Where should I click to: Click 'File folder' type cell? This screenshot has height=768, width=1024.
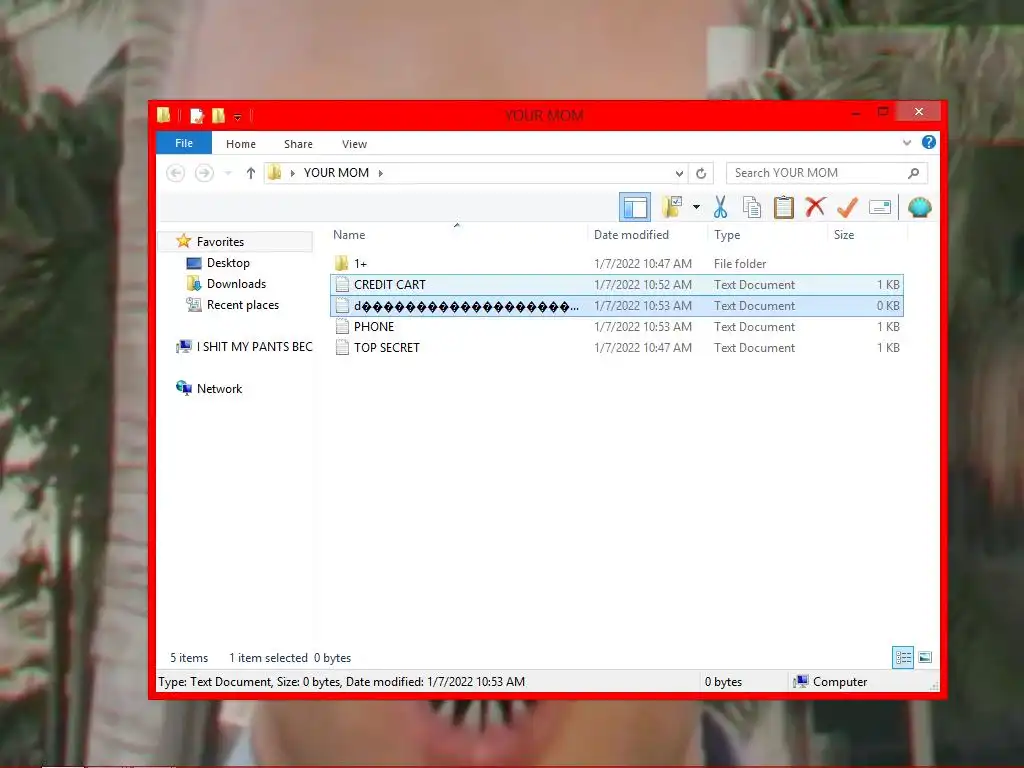tap(740, 264)
